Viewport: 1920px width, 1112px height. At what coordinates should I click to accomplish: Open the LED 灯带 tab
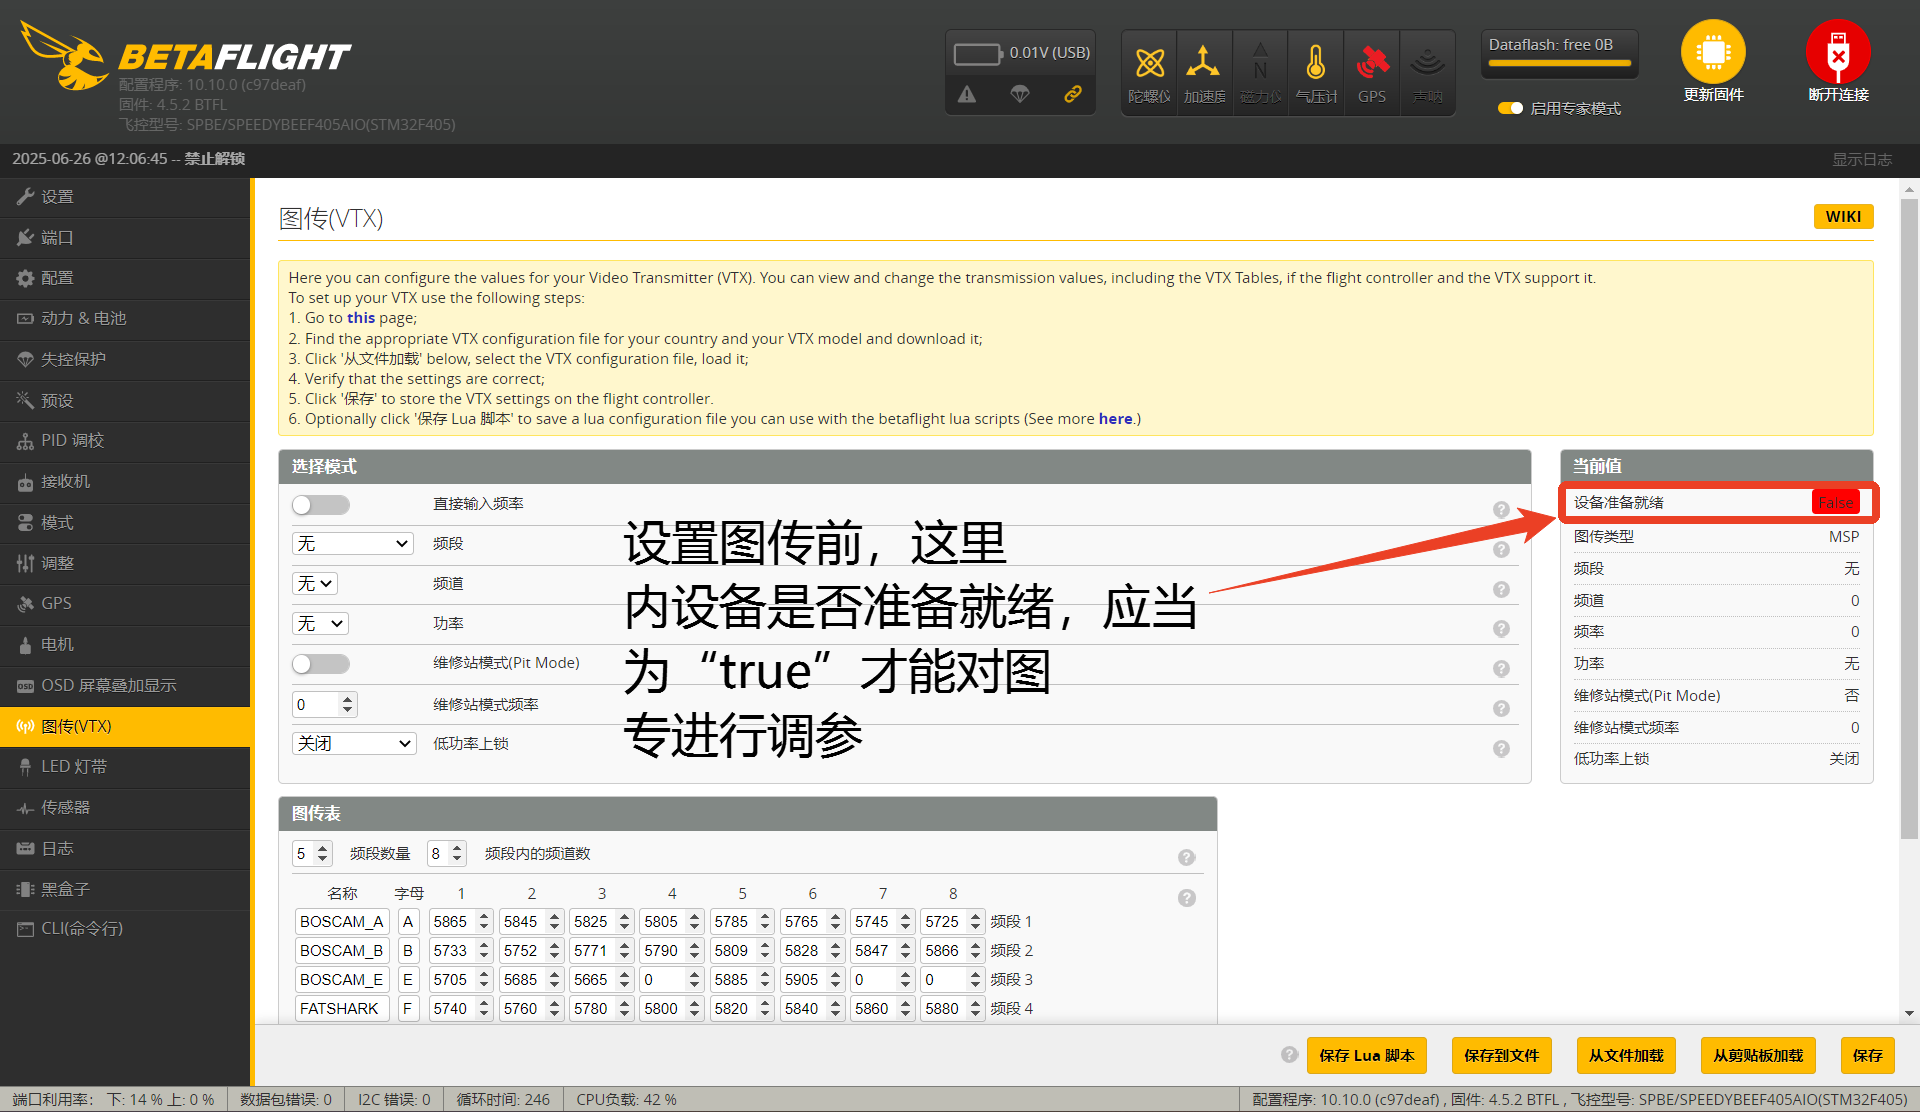(x=125, y=767)
